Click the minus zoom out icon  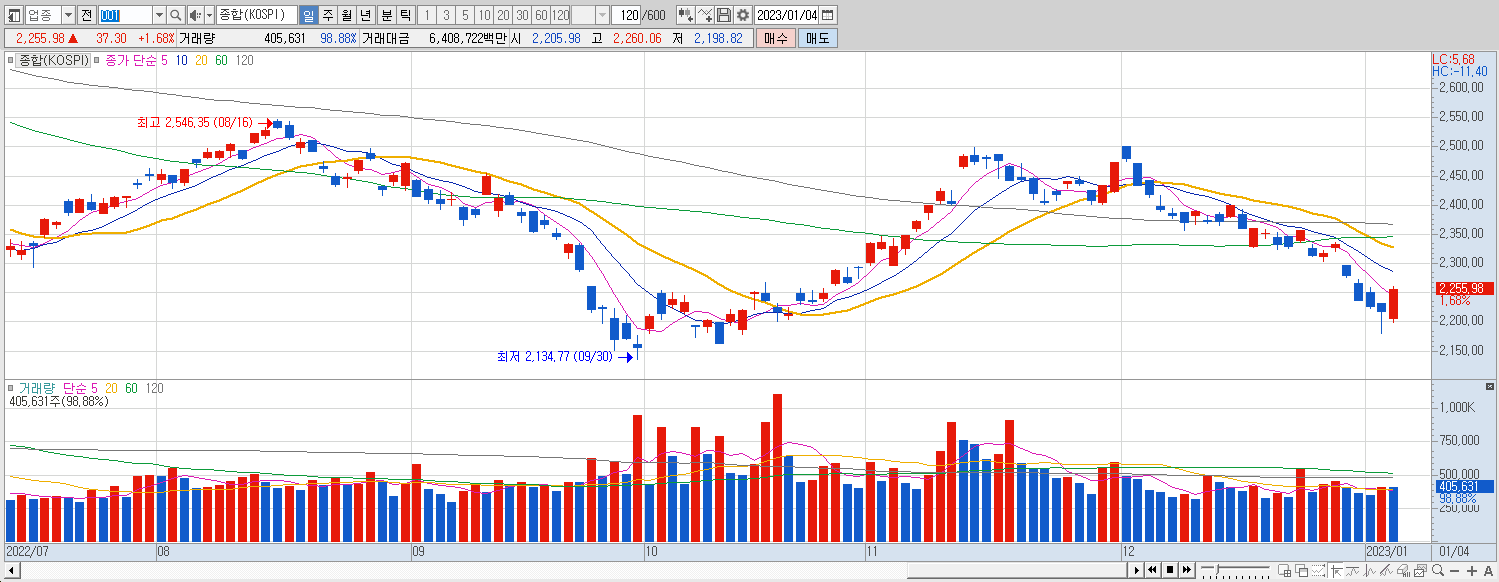(1455, 571)
